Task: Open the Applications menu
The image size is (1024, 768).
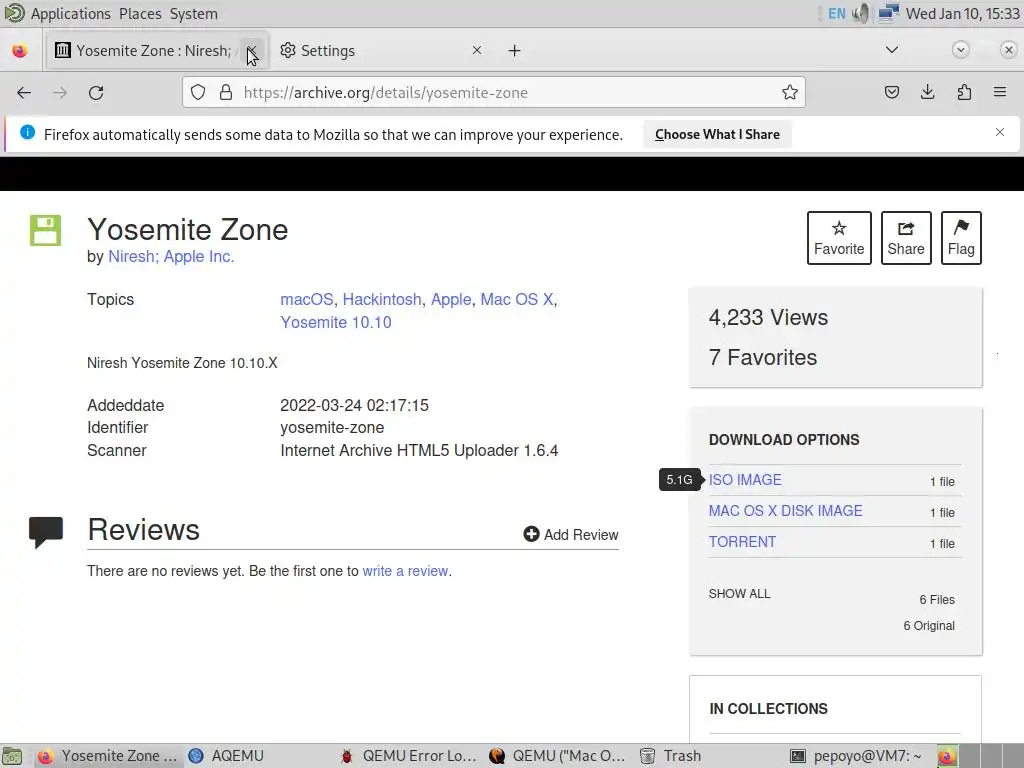Action: [71, 14]
